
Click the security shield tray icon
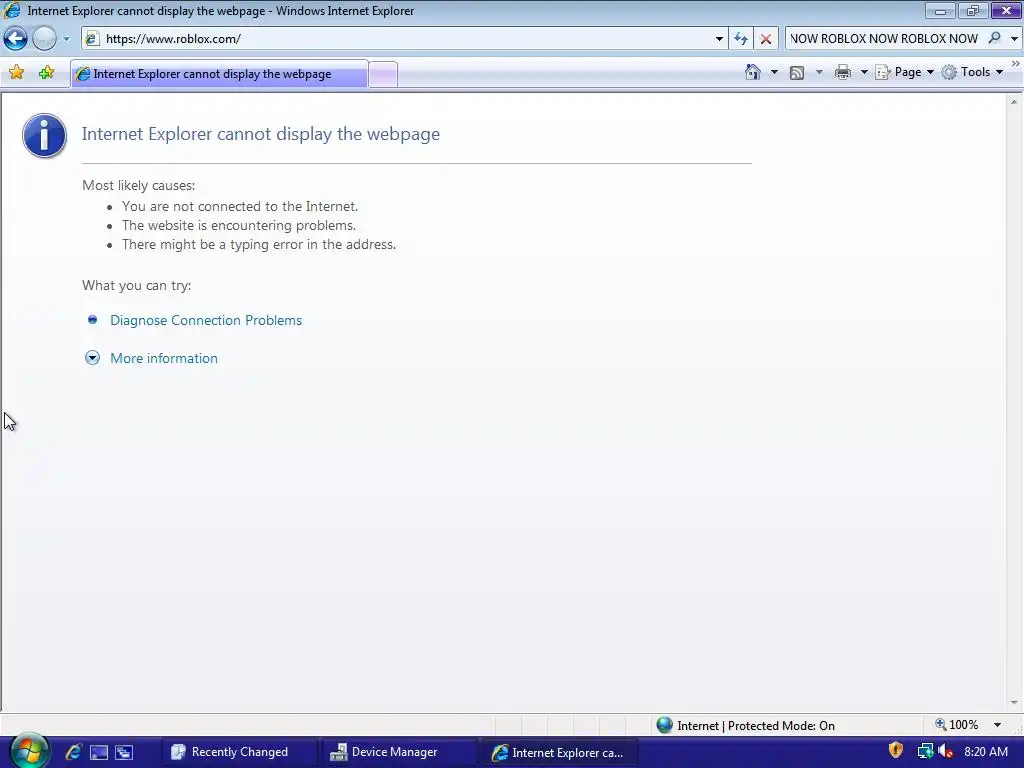(896, 750)
